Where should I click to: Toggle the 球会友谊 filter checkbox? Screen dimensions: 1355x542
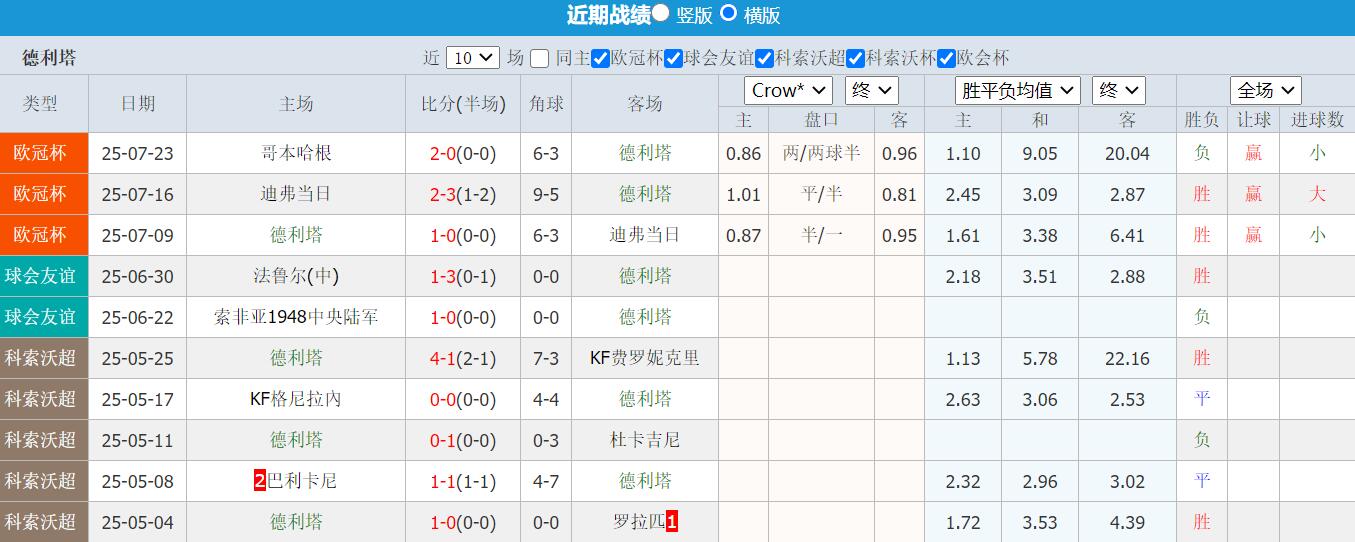click(674, 58)
